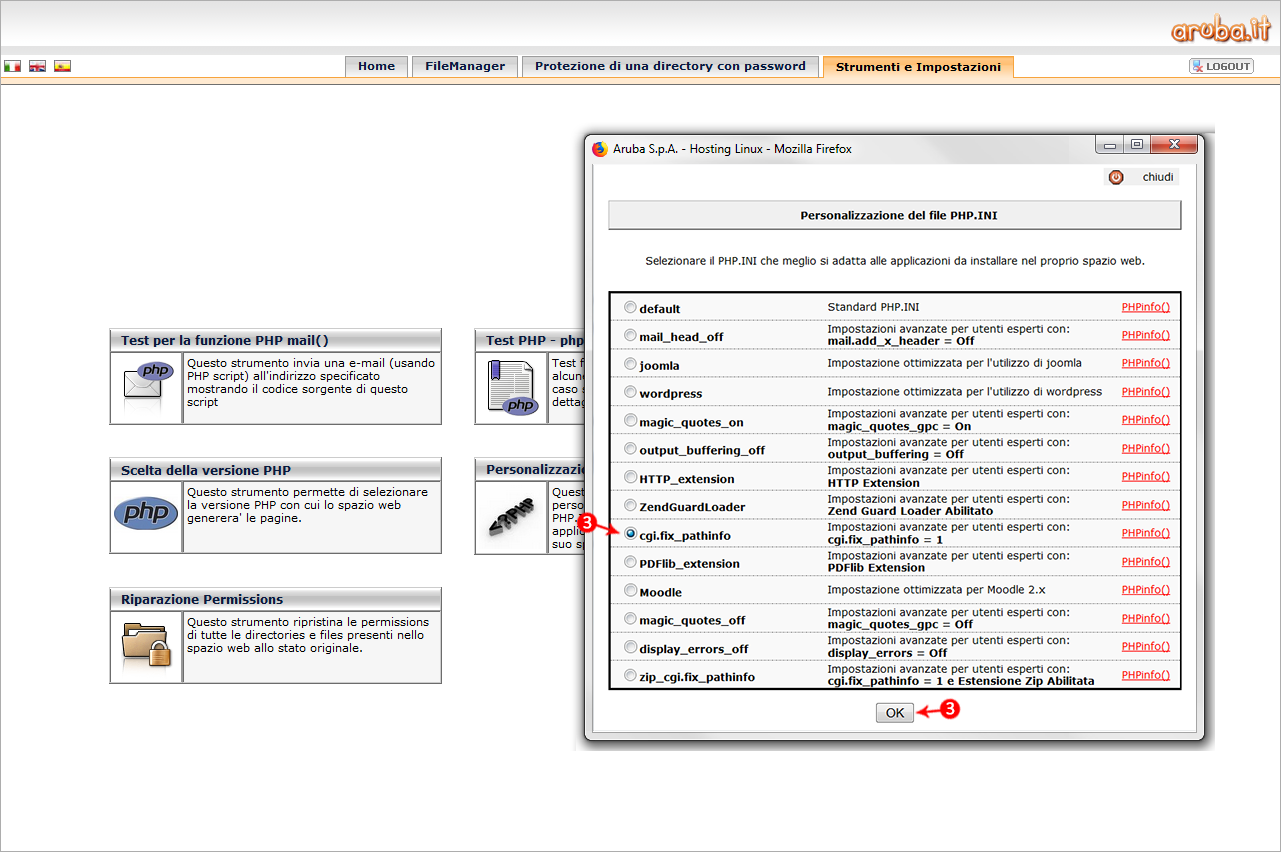The image size is (1281, 852).
Task: Click Impostazione ottimizzata per Moodle 2.x text
Action: click(936, 590)
